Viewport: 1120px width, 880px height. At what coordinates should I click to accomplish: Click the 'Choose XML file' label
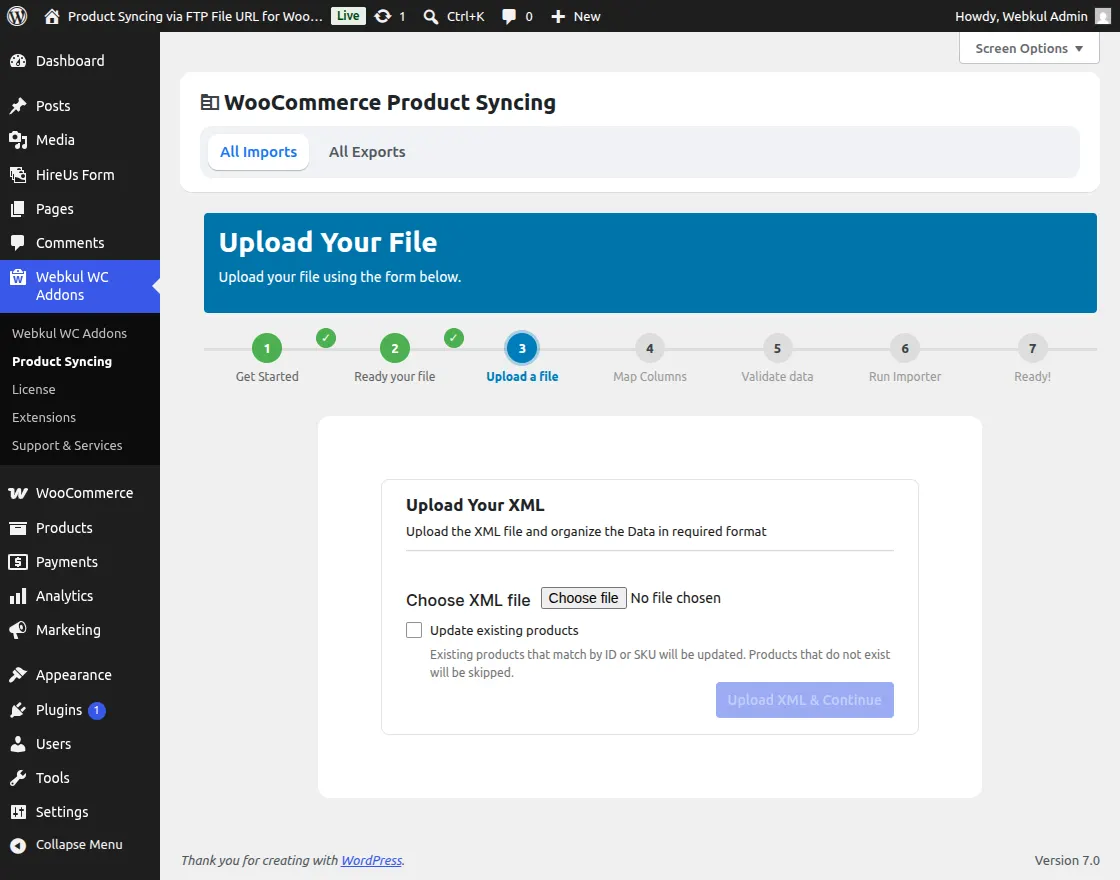pos(469,600)
